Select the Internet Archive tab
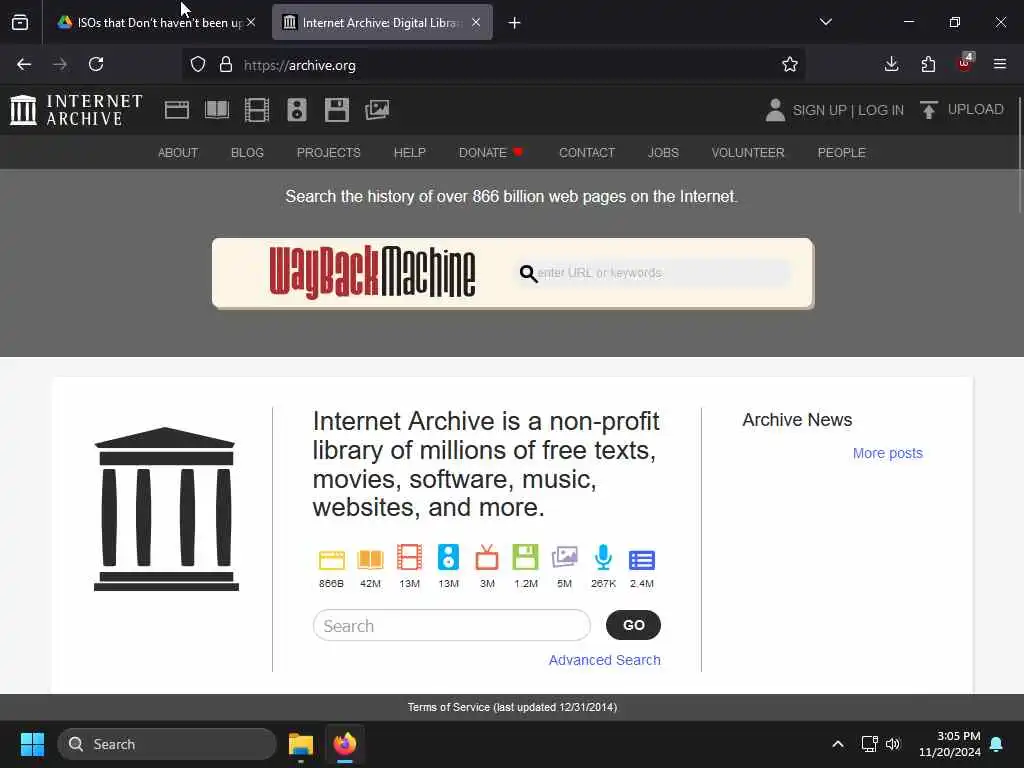1024x768 pixels. tap(382, 22)
